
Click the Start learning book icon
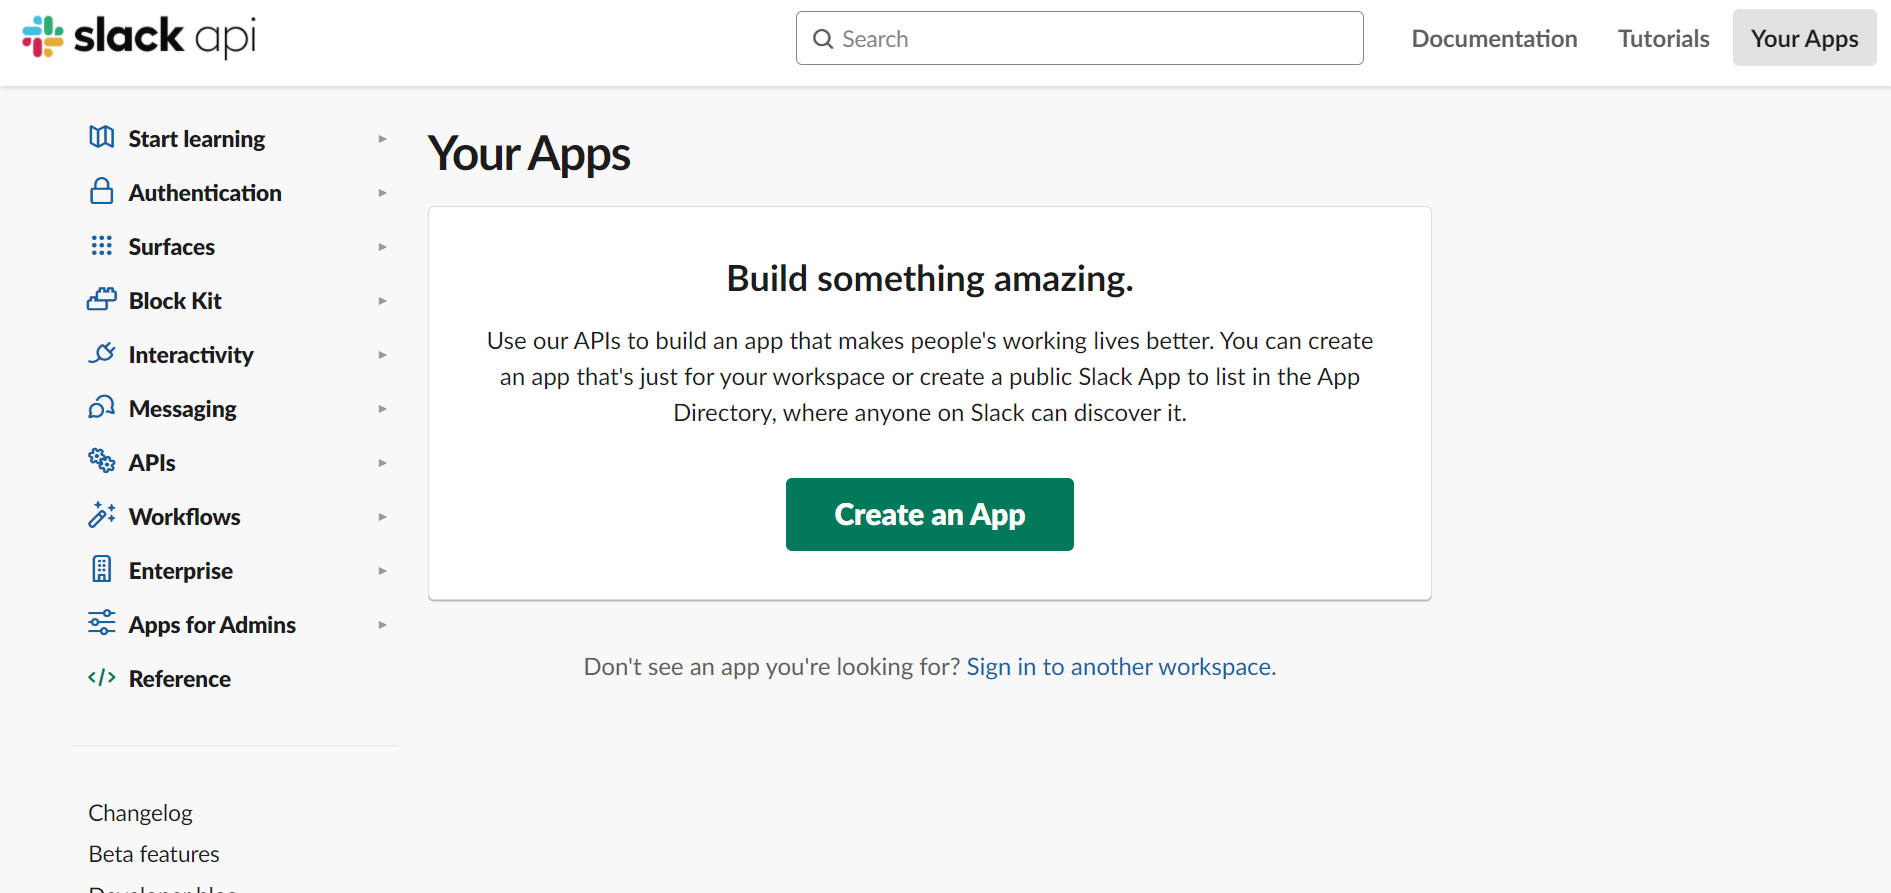102,137
